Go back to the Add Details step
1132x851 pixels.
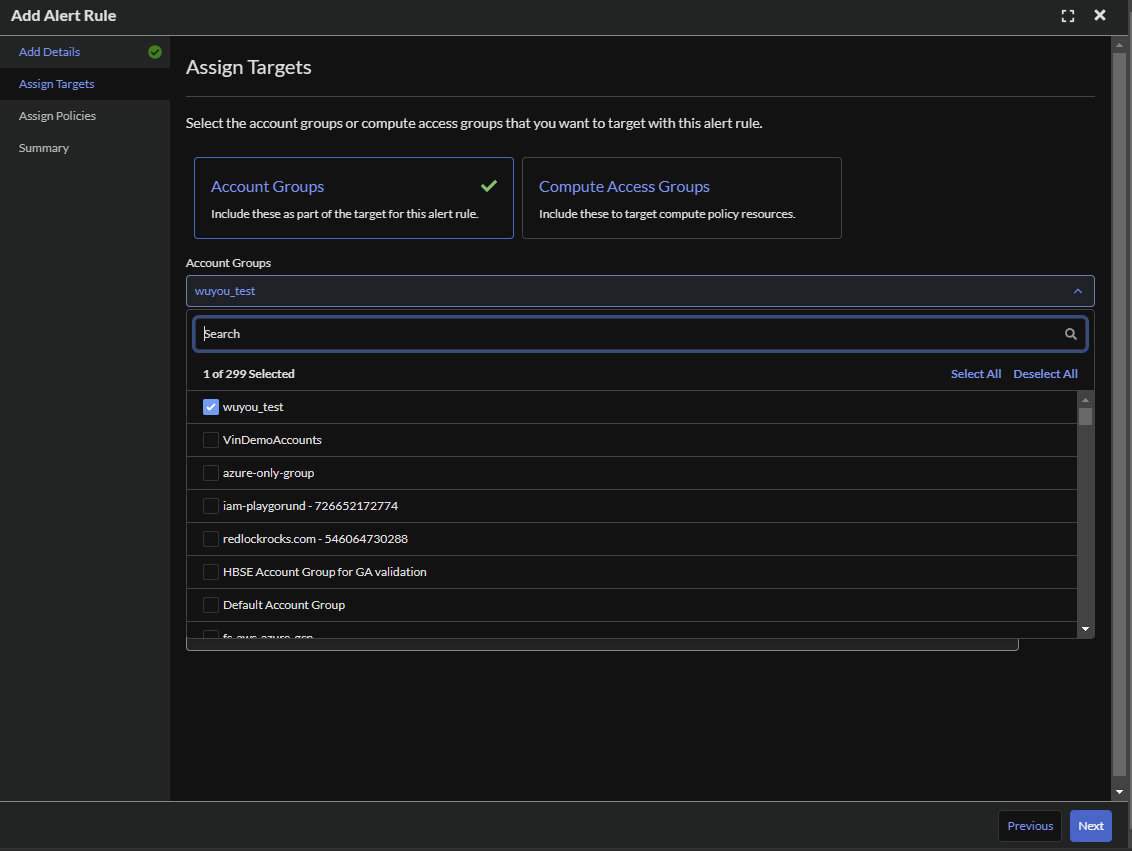49,51
